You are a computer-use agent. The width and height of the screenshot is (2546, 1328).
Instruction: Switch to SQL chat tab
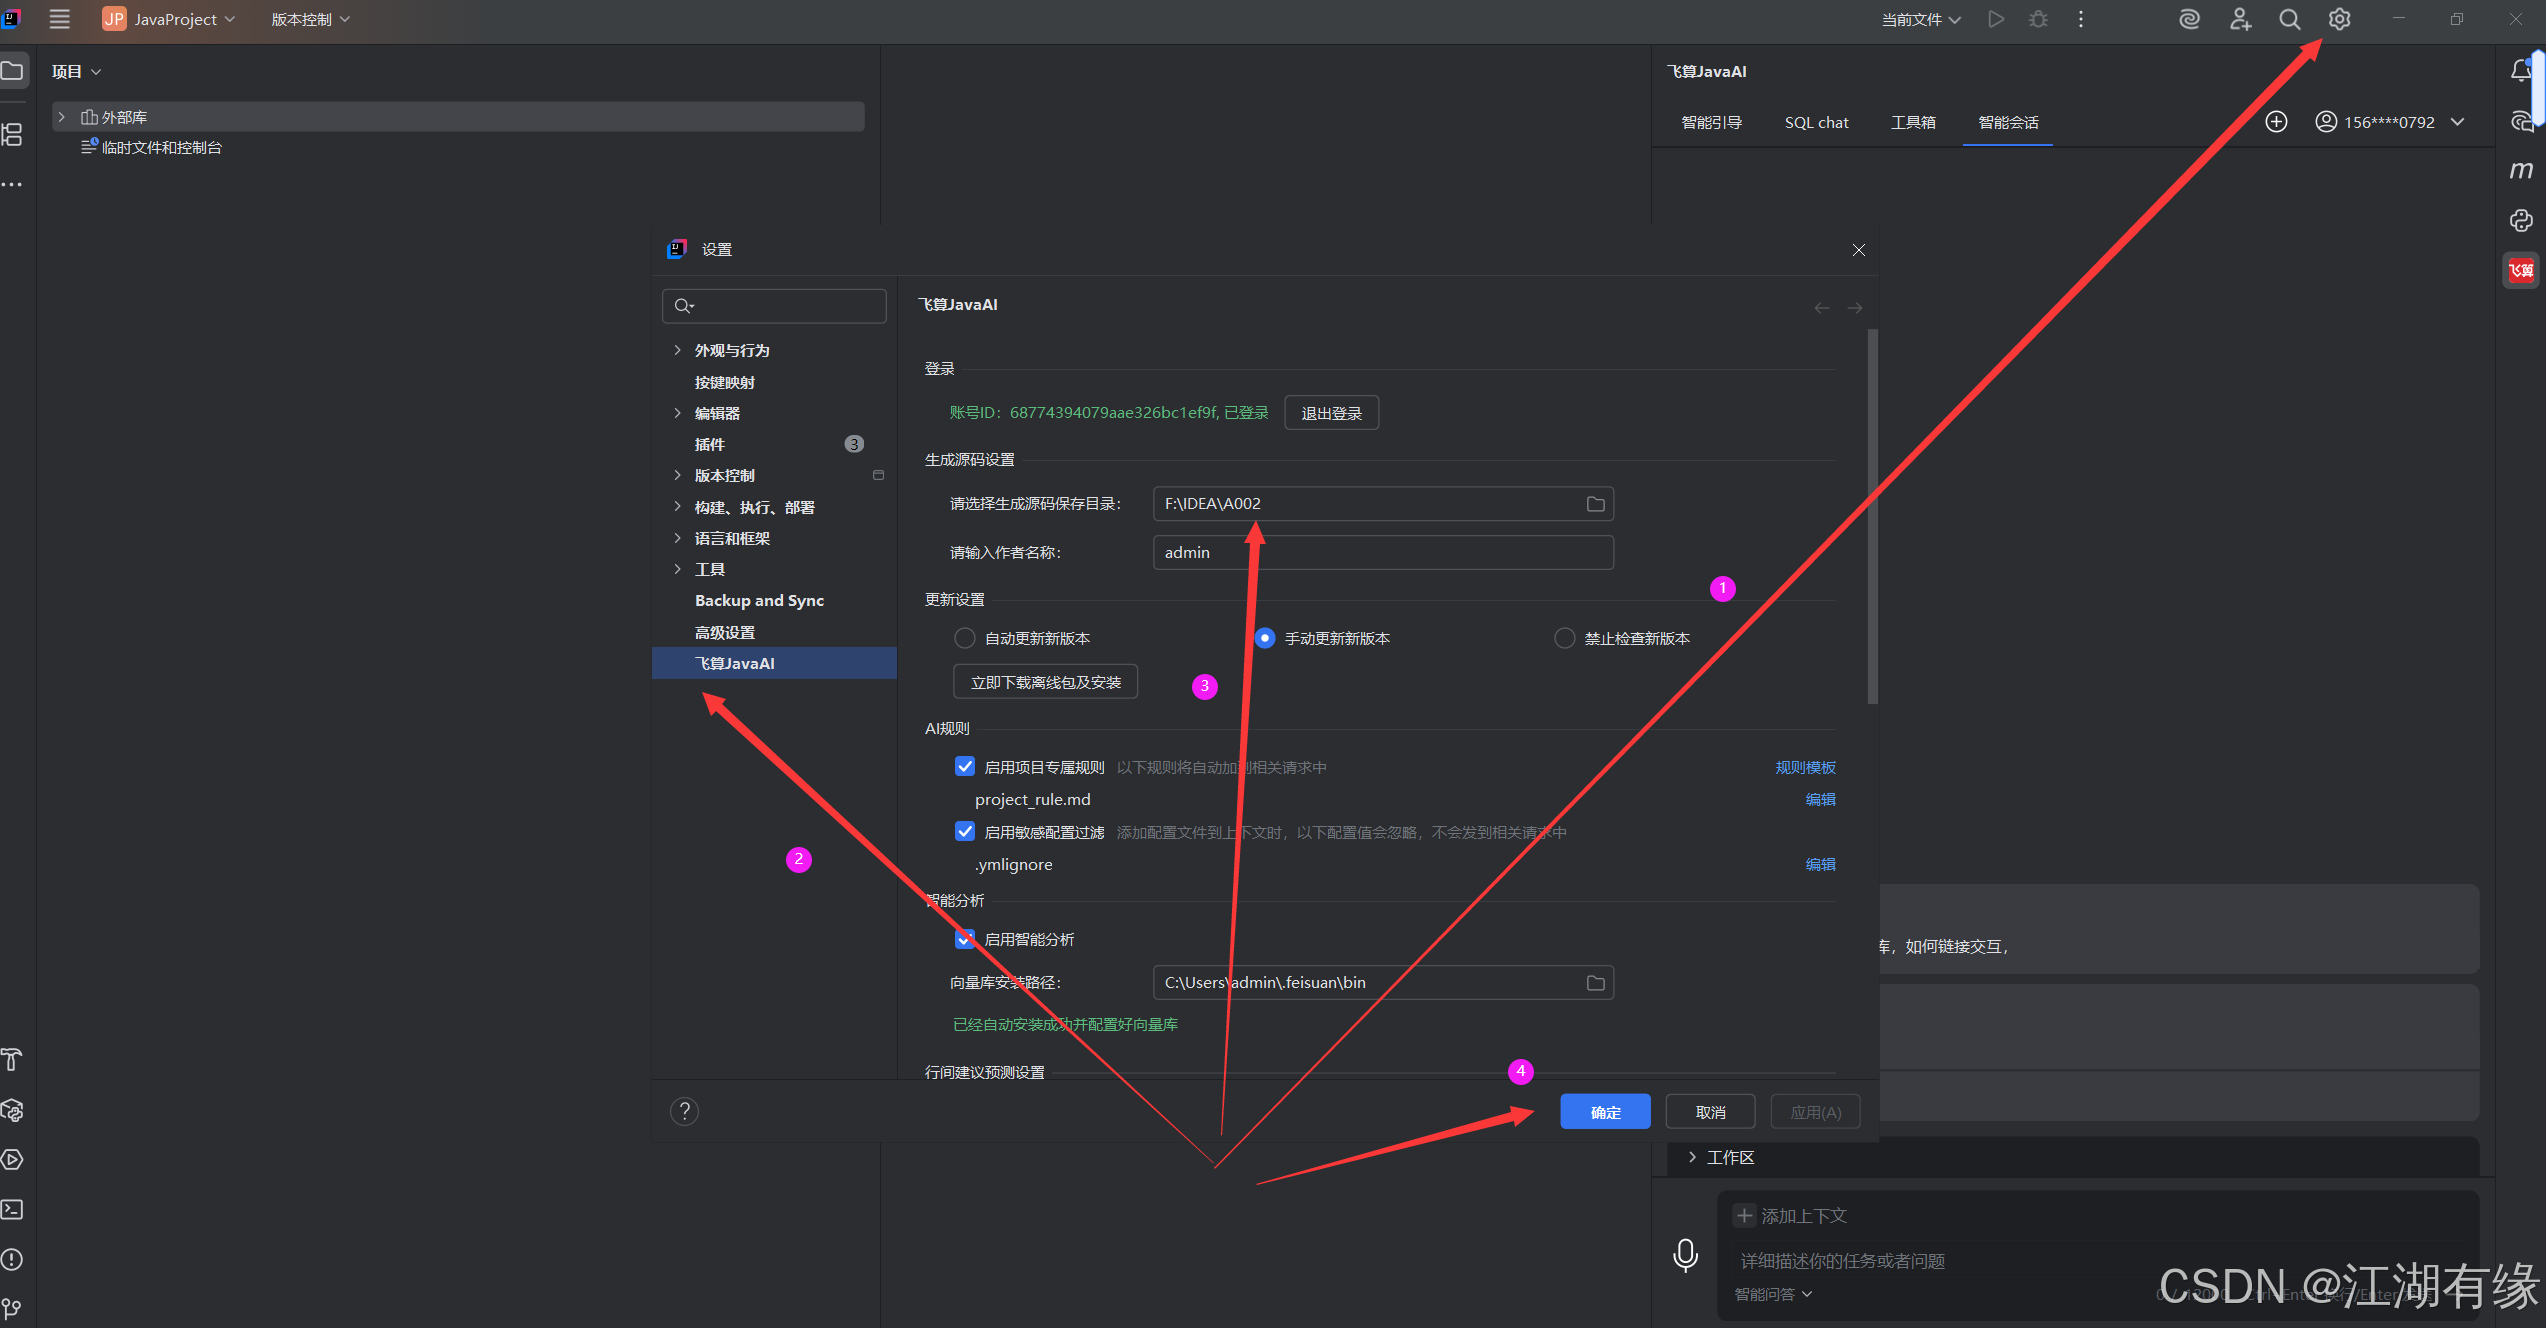pos(1816,122)
